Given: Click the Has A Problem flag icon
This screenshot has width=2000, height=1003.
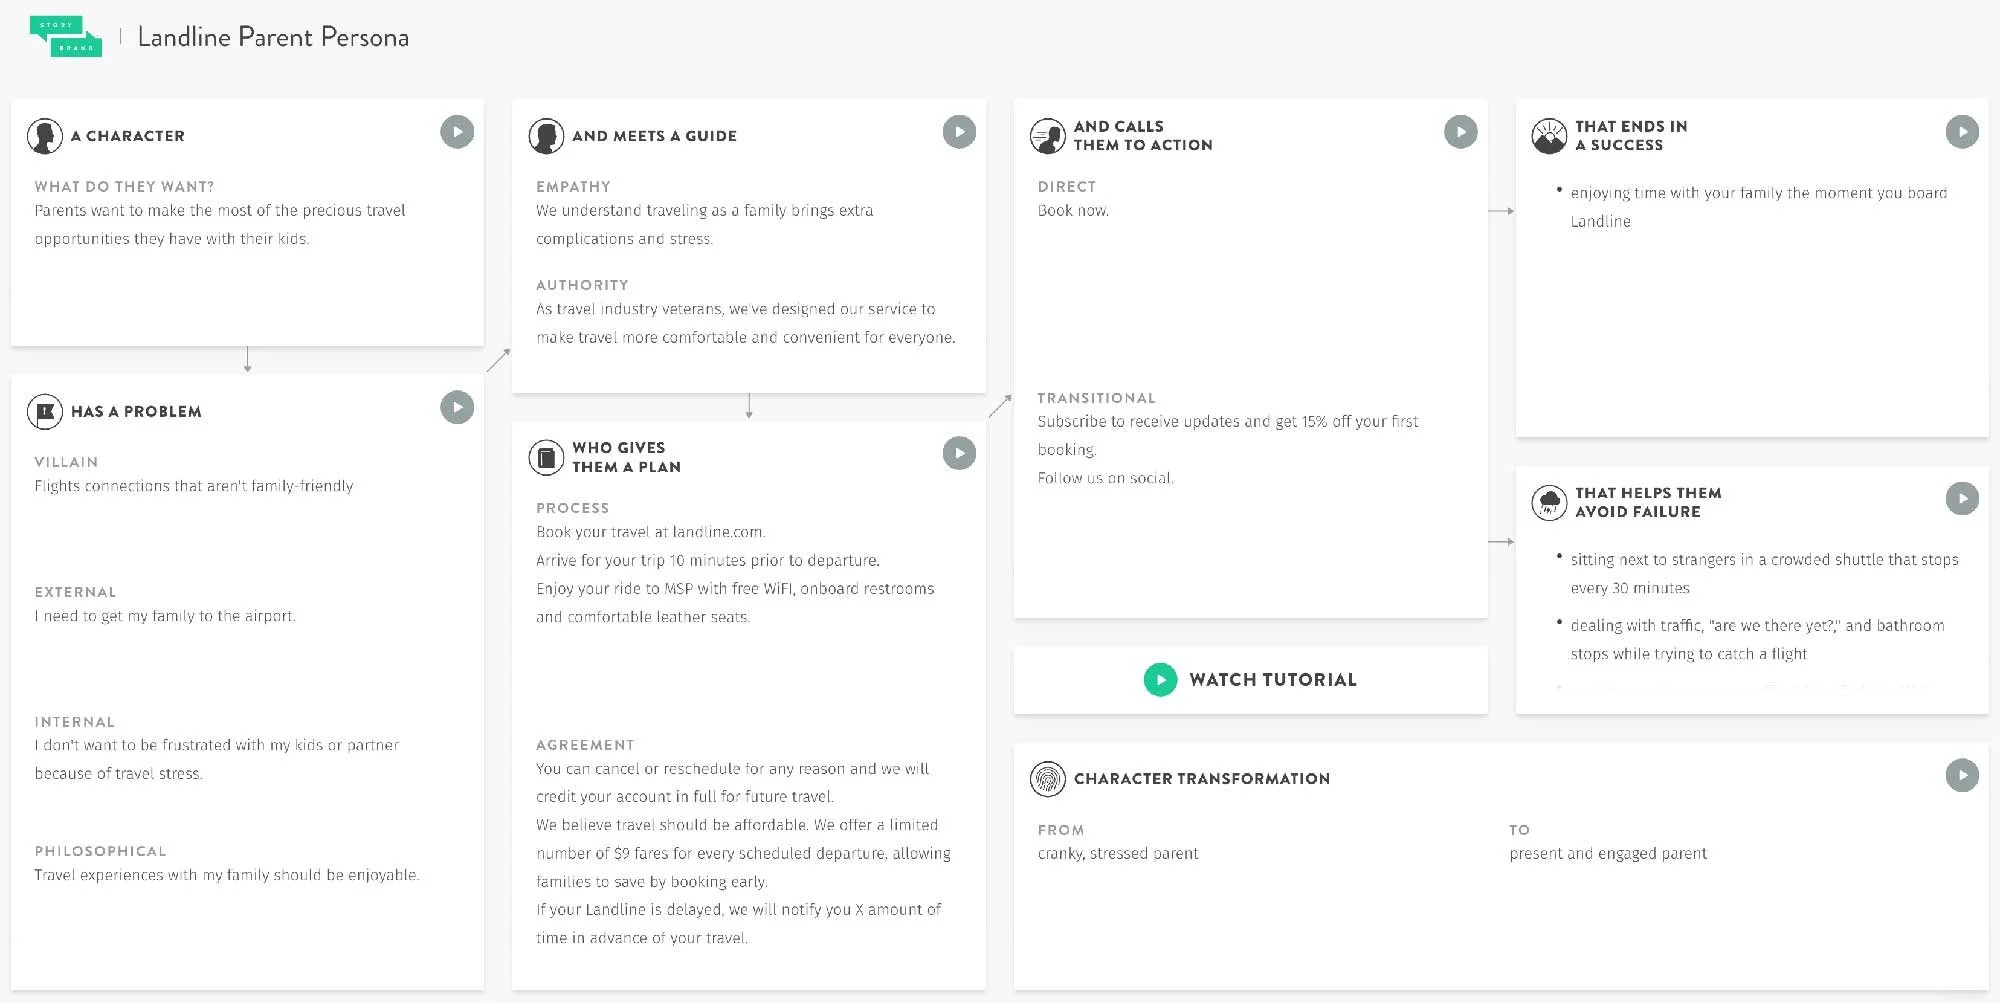Looking at the screenshot, I should point(45,412).
